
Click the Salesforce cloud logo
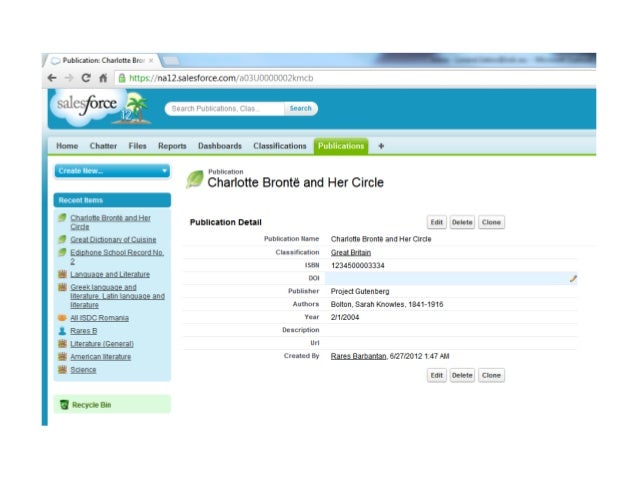coord(87,105)
